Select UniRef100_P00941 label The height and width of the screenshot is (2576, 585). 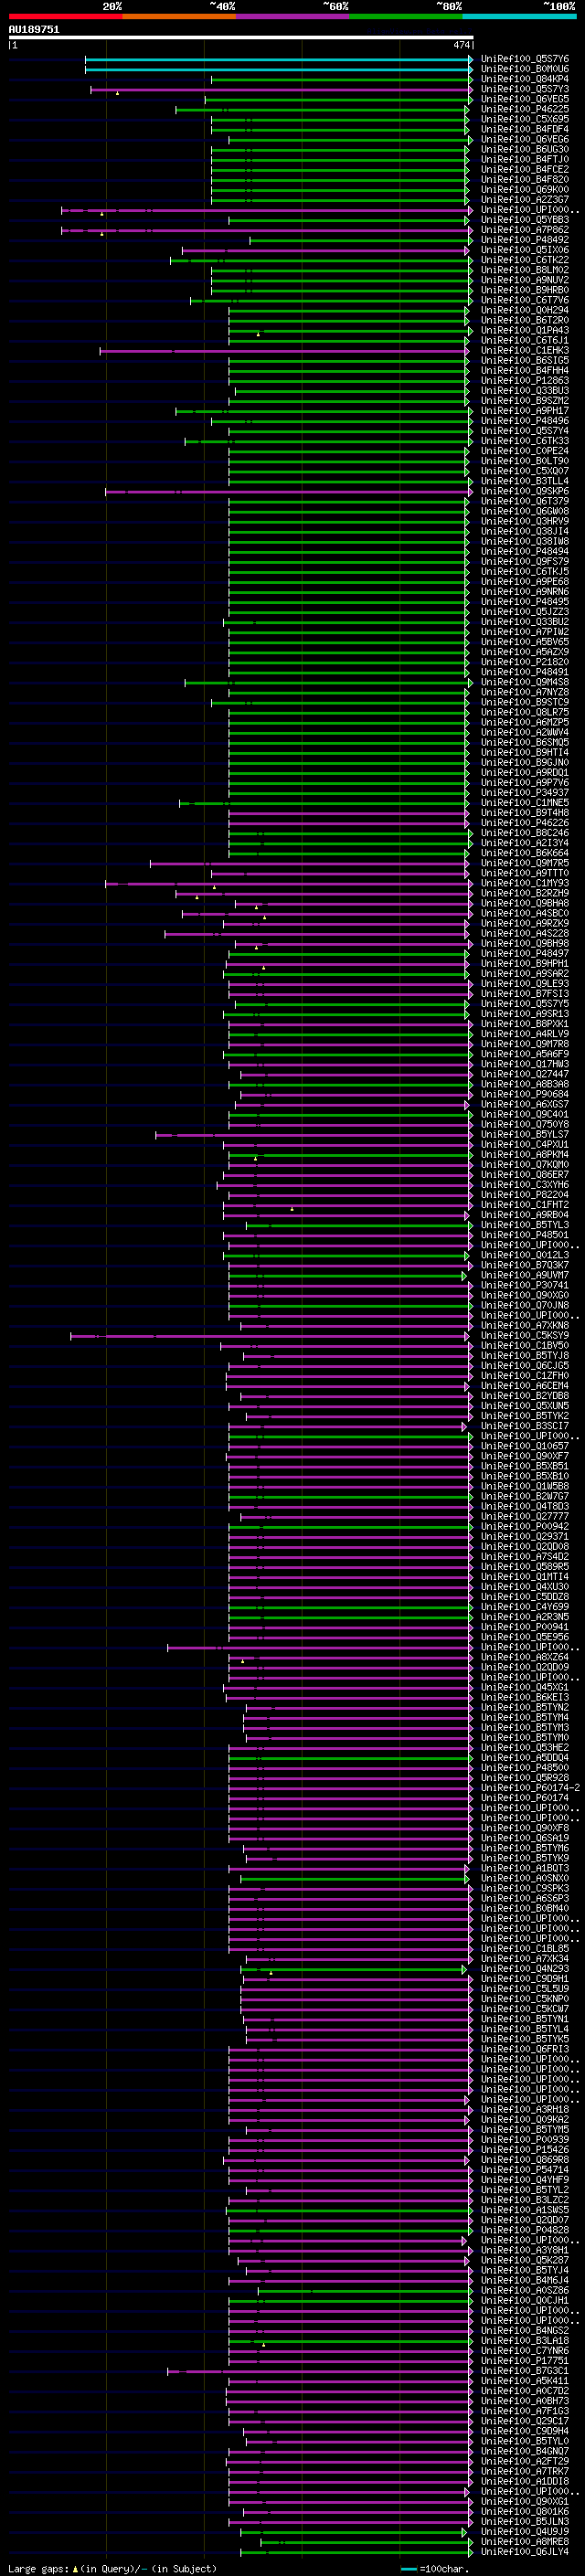point(525,1627)
